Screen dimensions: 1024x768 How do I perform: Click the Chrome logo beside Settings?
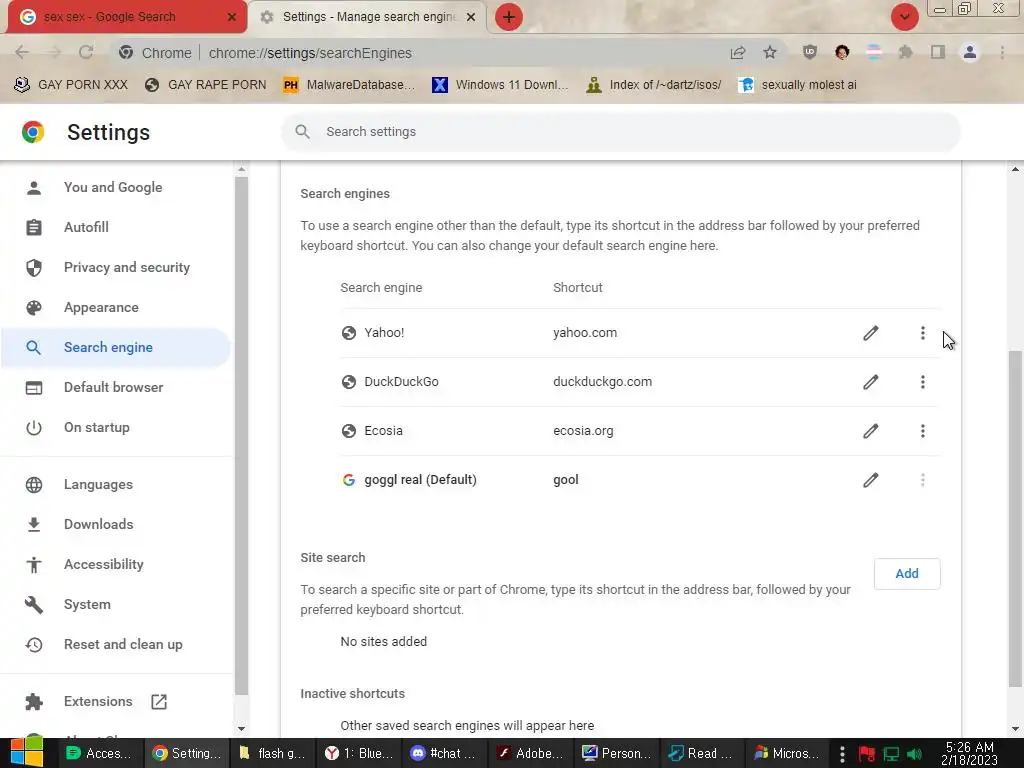click(33, 132)
